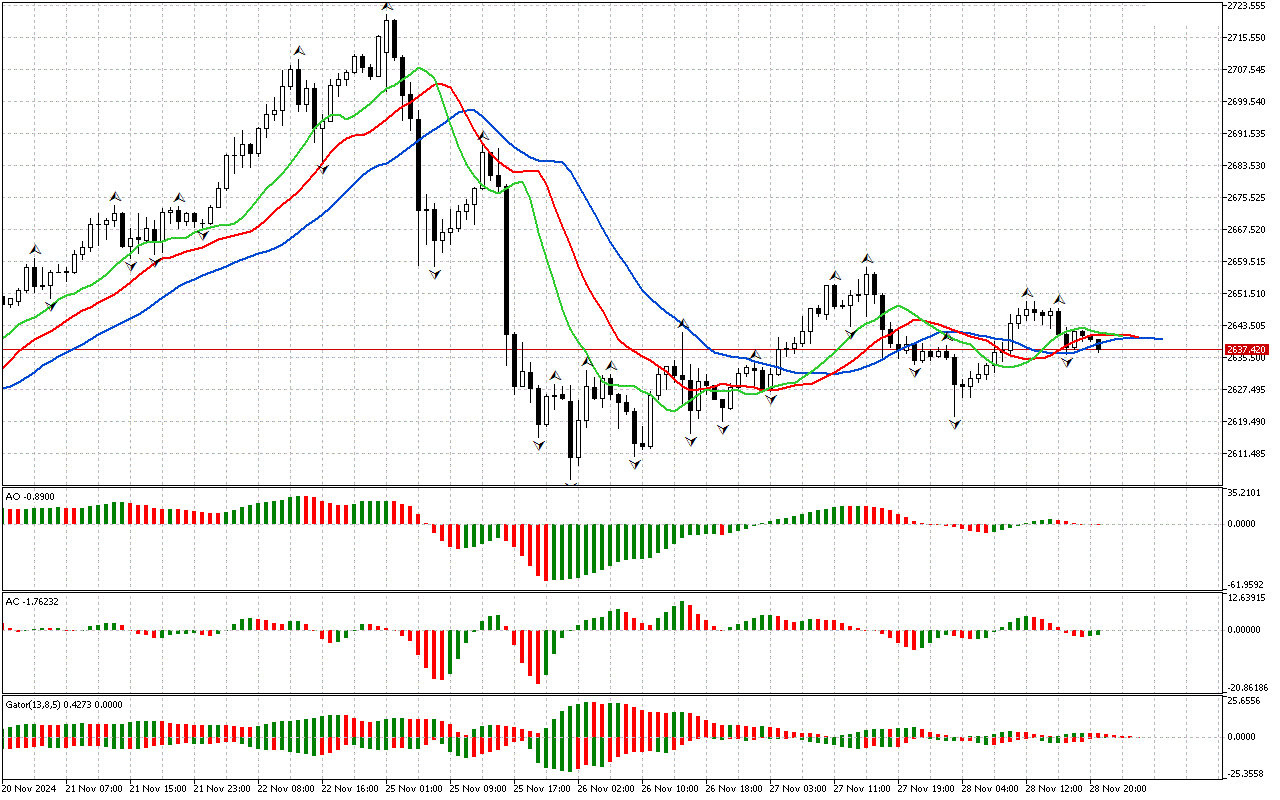Select the Gator scale minimum -25.3559
Image resolution: width=1280 pixels, height=800 pixels.
click(1246, 774)
